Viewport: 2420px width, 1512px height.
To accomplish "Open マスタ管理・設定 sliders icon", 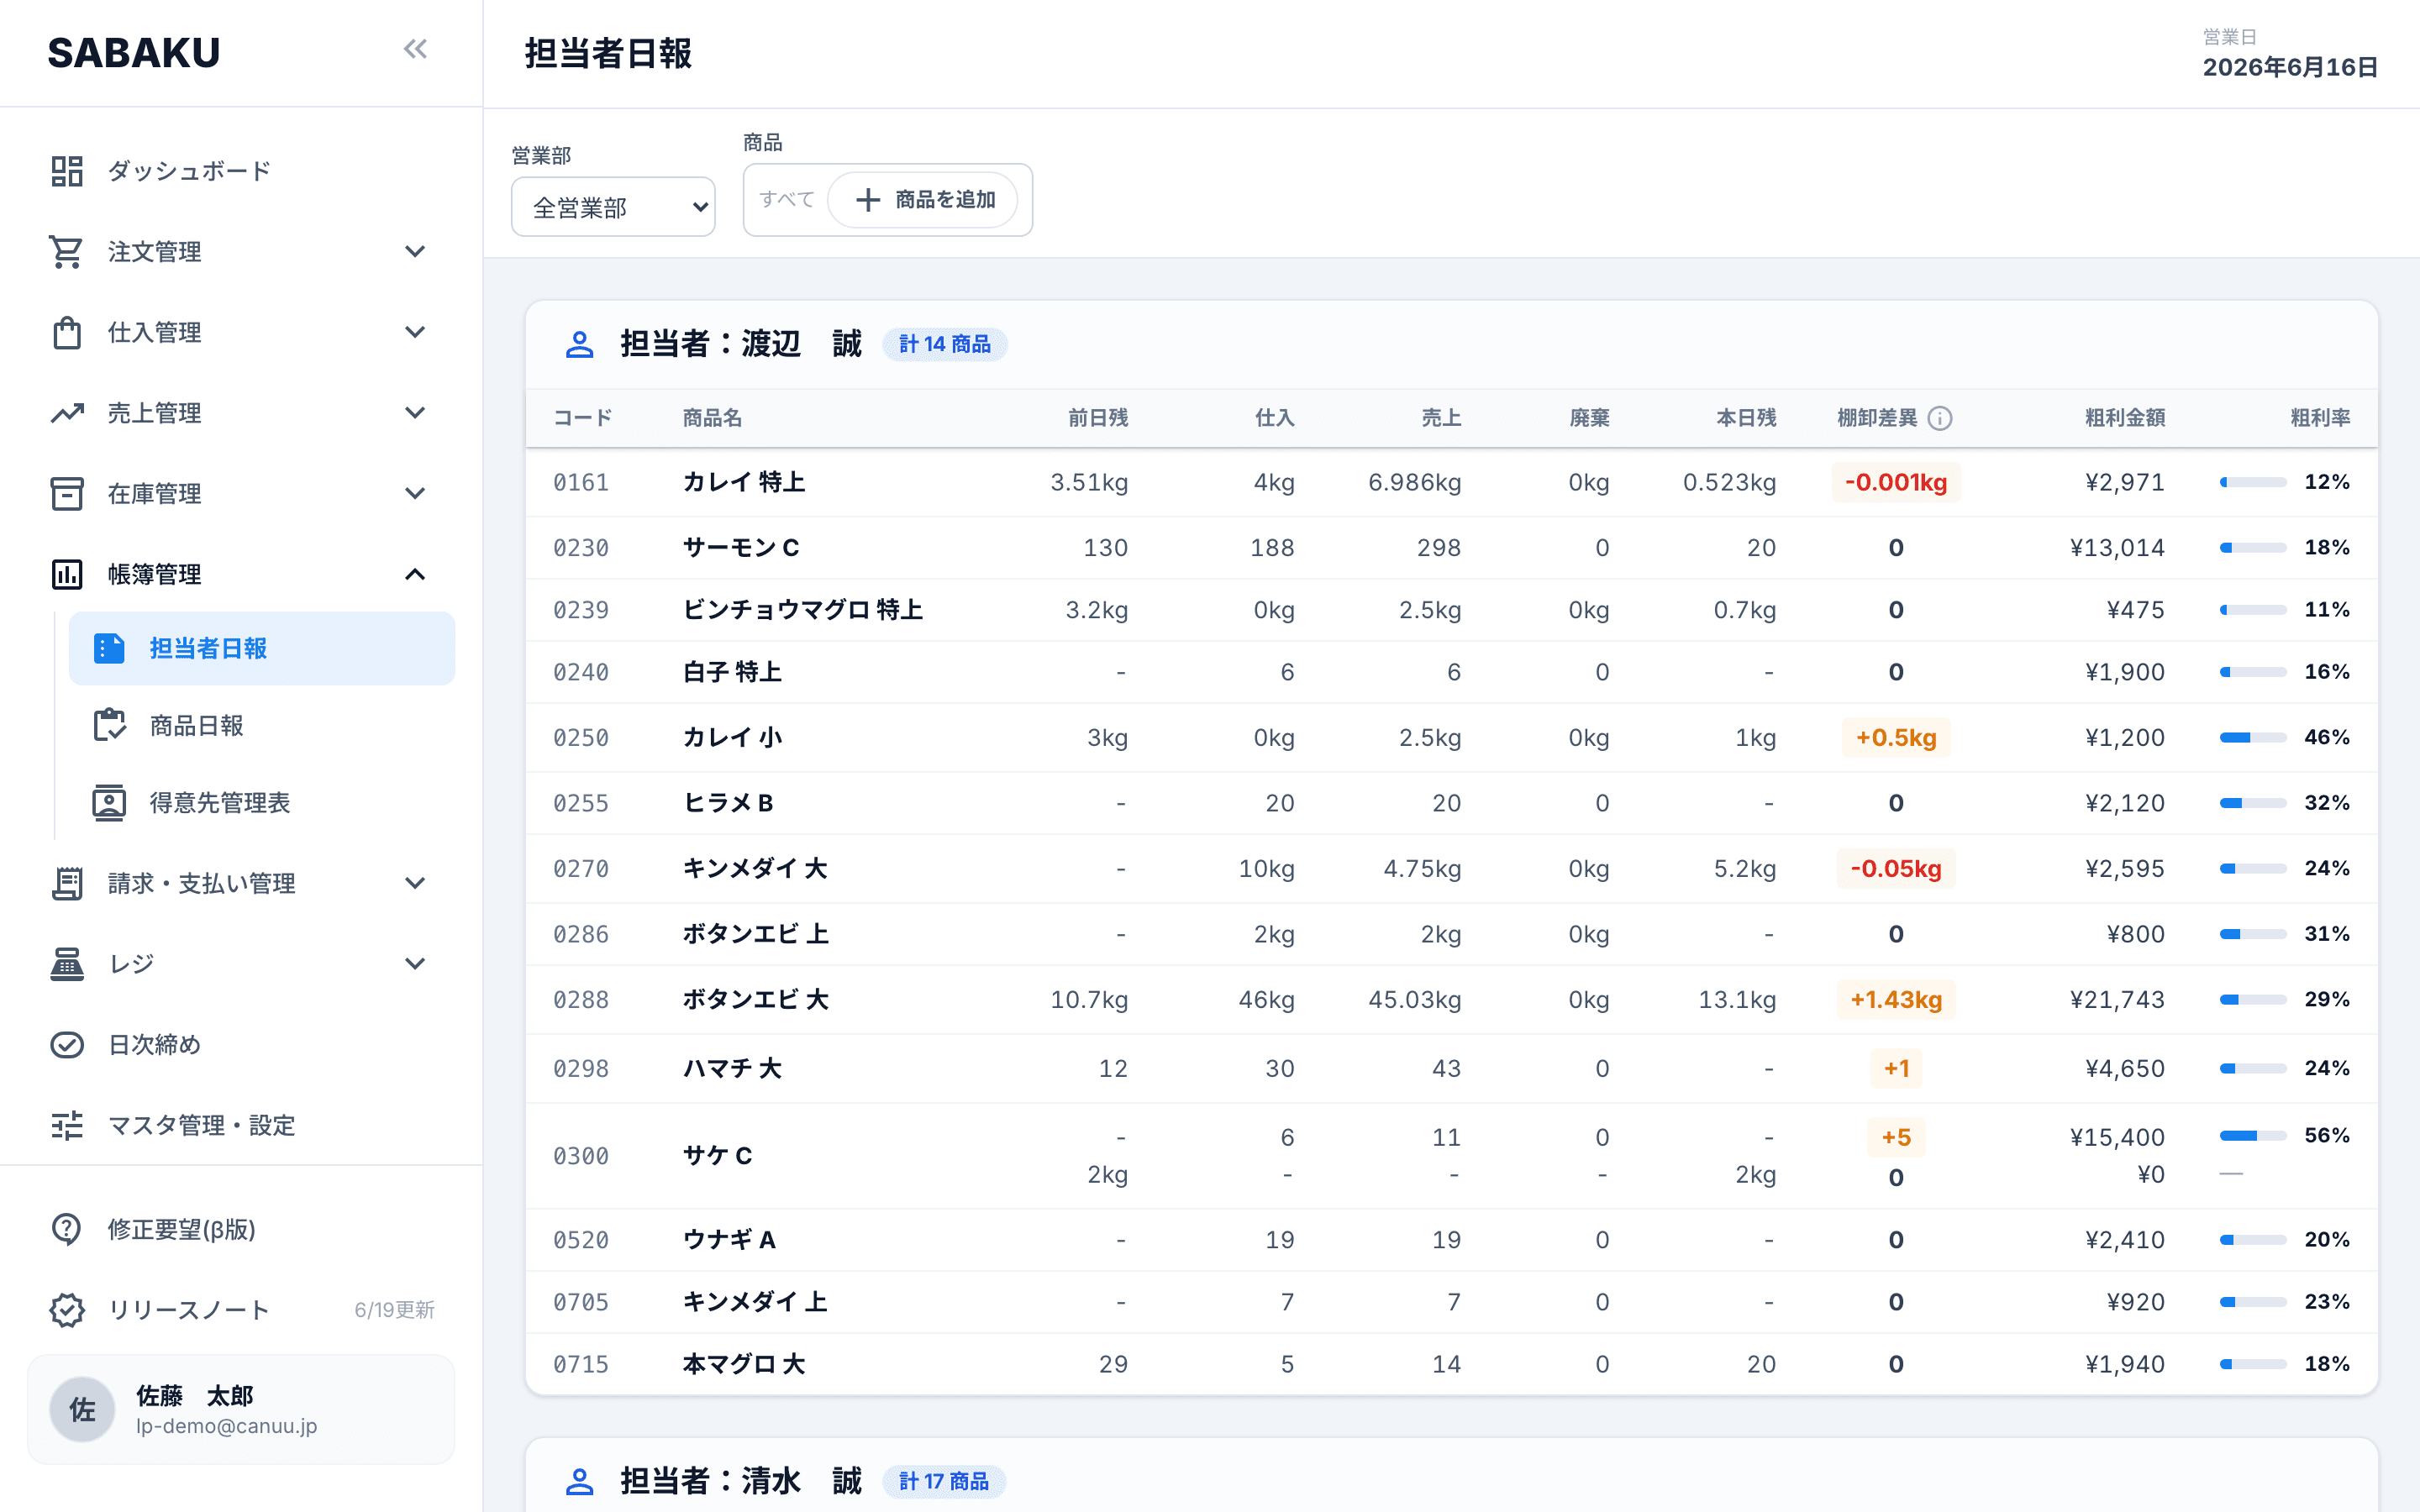I will coord(67,1126).
